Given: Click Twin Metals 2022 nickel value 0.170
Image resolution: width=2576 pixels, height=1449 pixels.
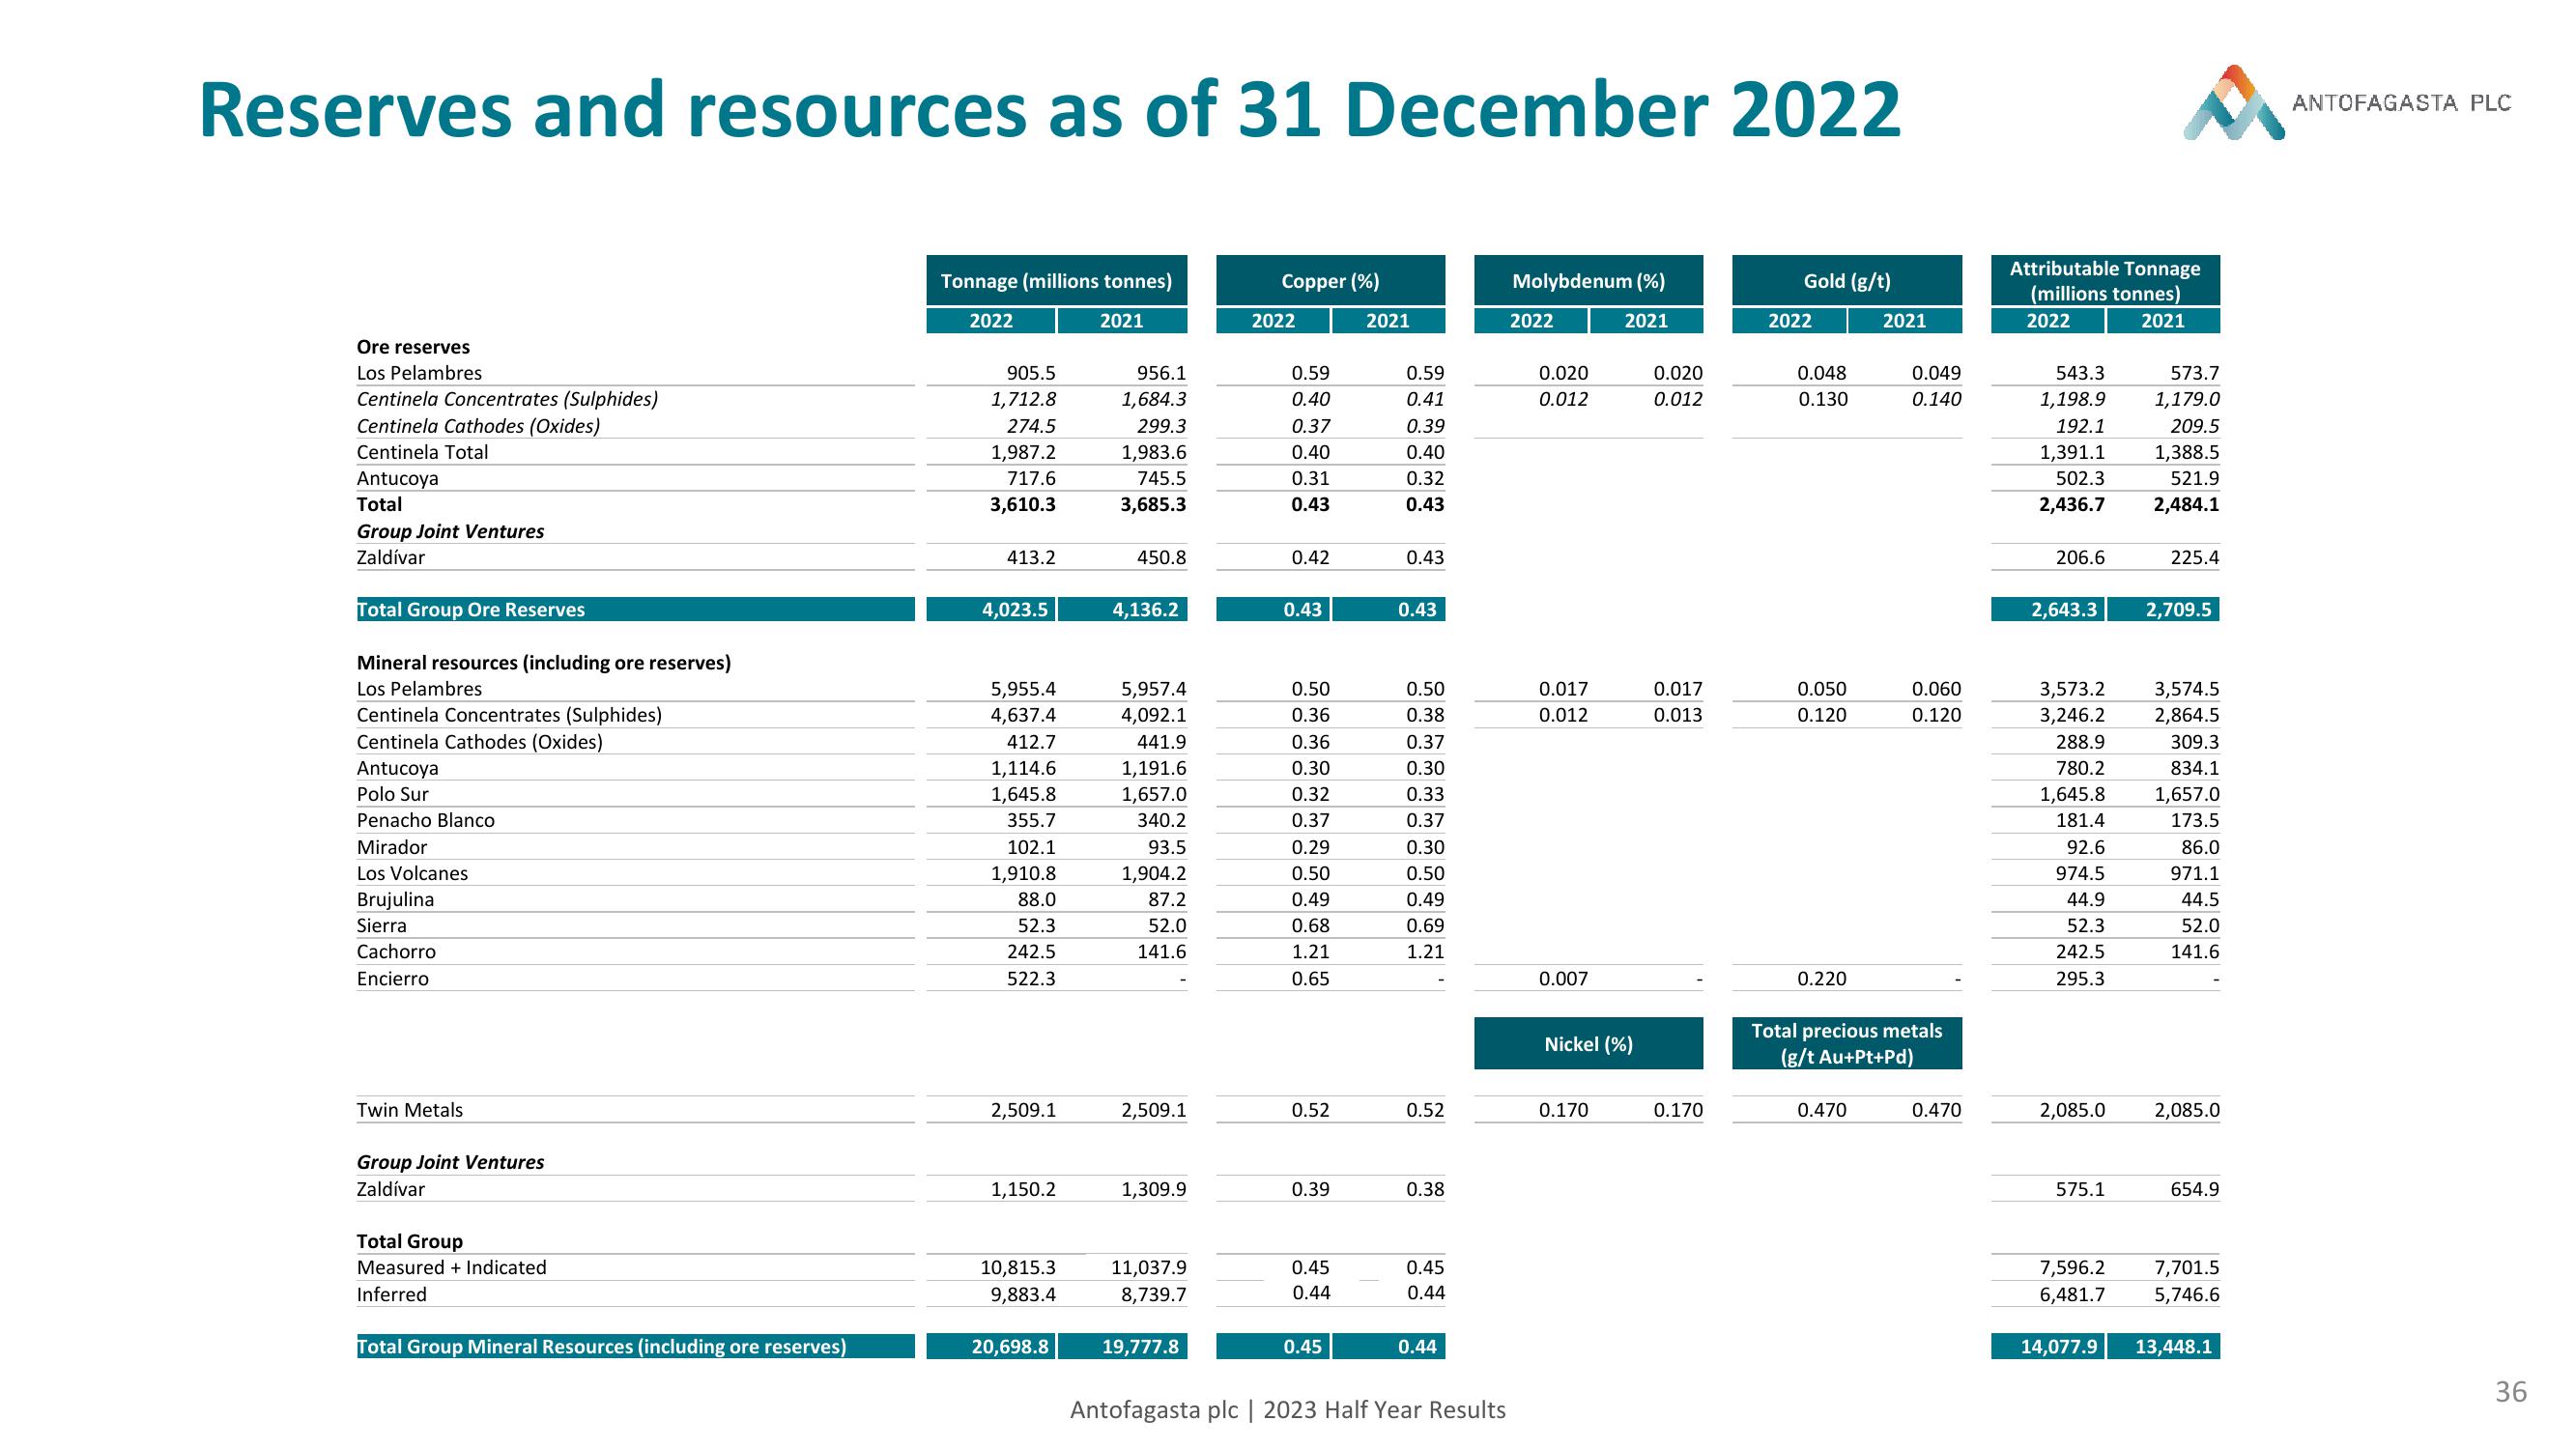Looking at the screenshot, I should click(1563, 1110).
